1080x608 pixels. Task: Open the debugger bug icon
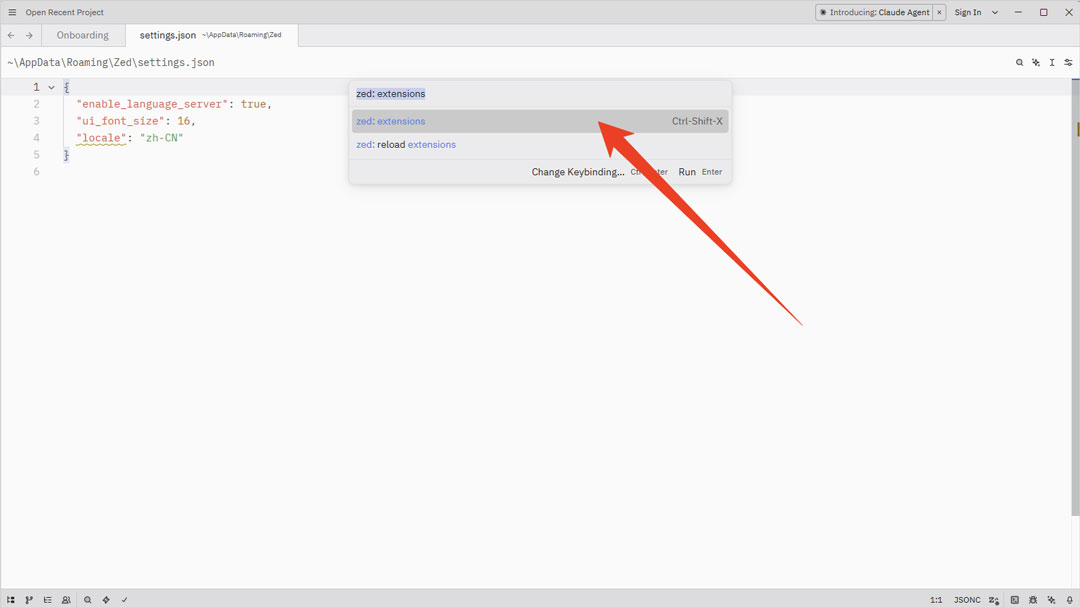point(1033,600)
